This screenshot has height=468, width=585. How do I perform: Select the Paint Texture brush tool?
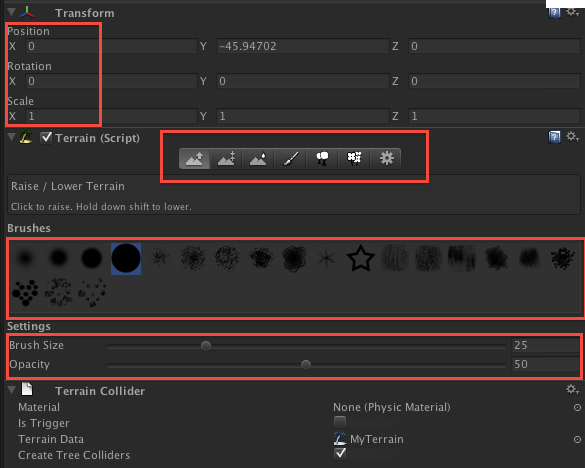(290, 159)
